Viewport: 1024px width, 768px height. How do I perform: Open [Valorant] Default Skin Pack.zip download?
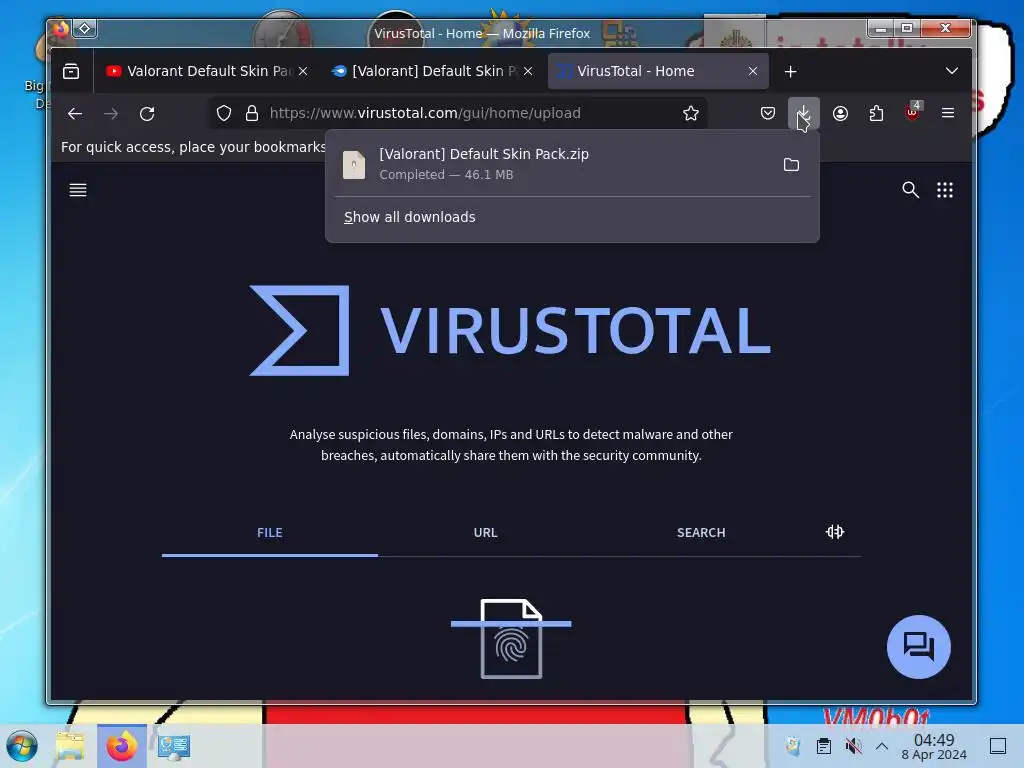tap(552, 165)
